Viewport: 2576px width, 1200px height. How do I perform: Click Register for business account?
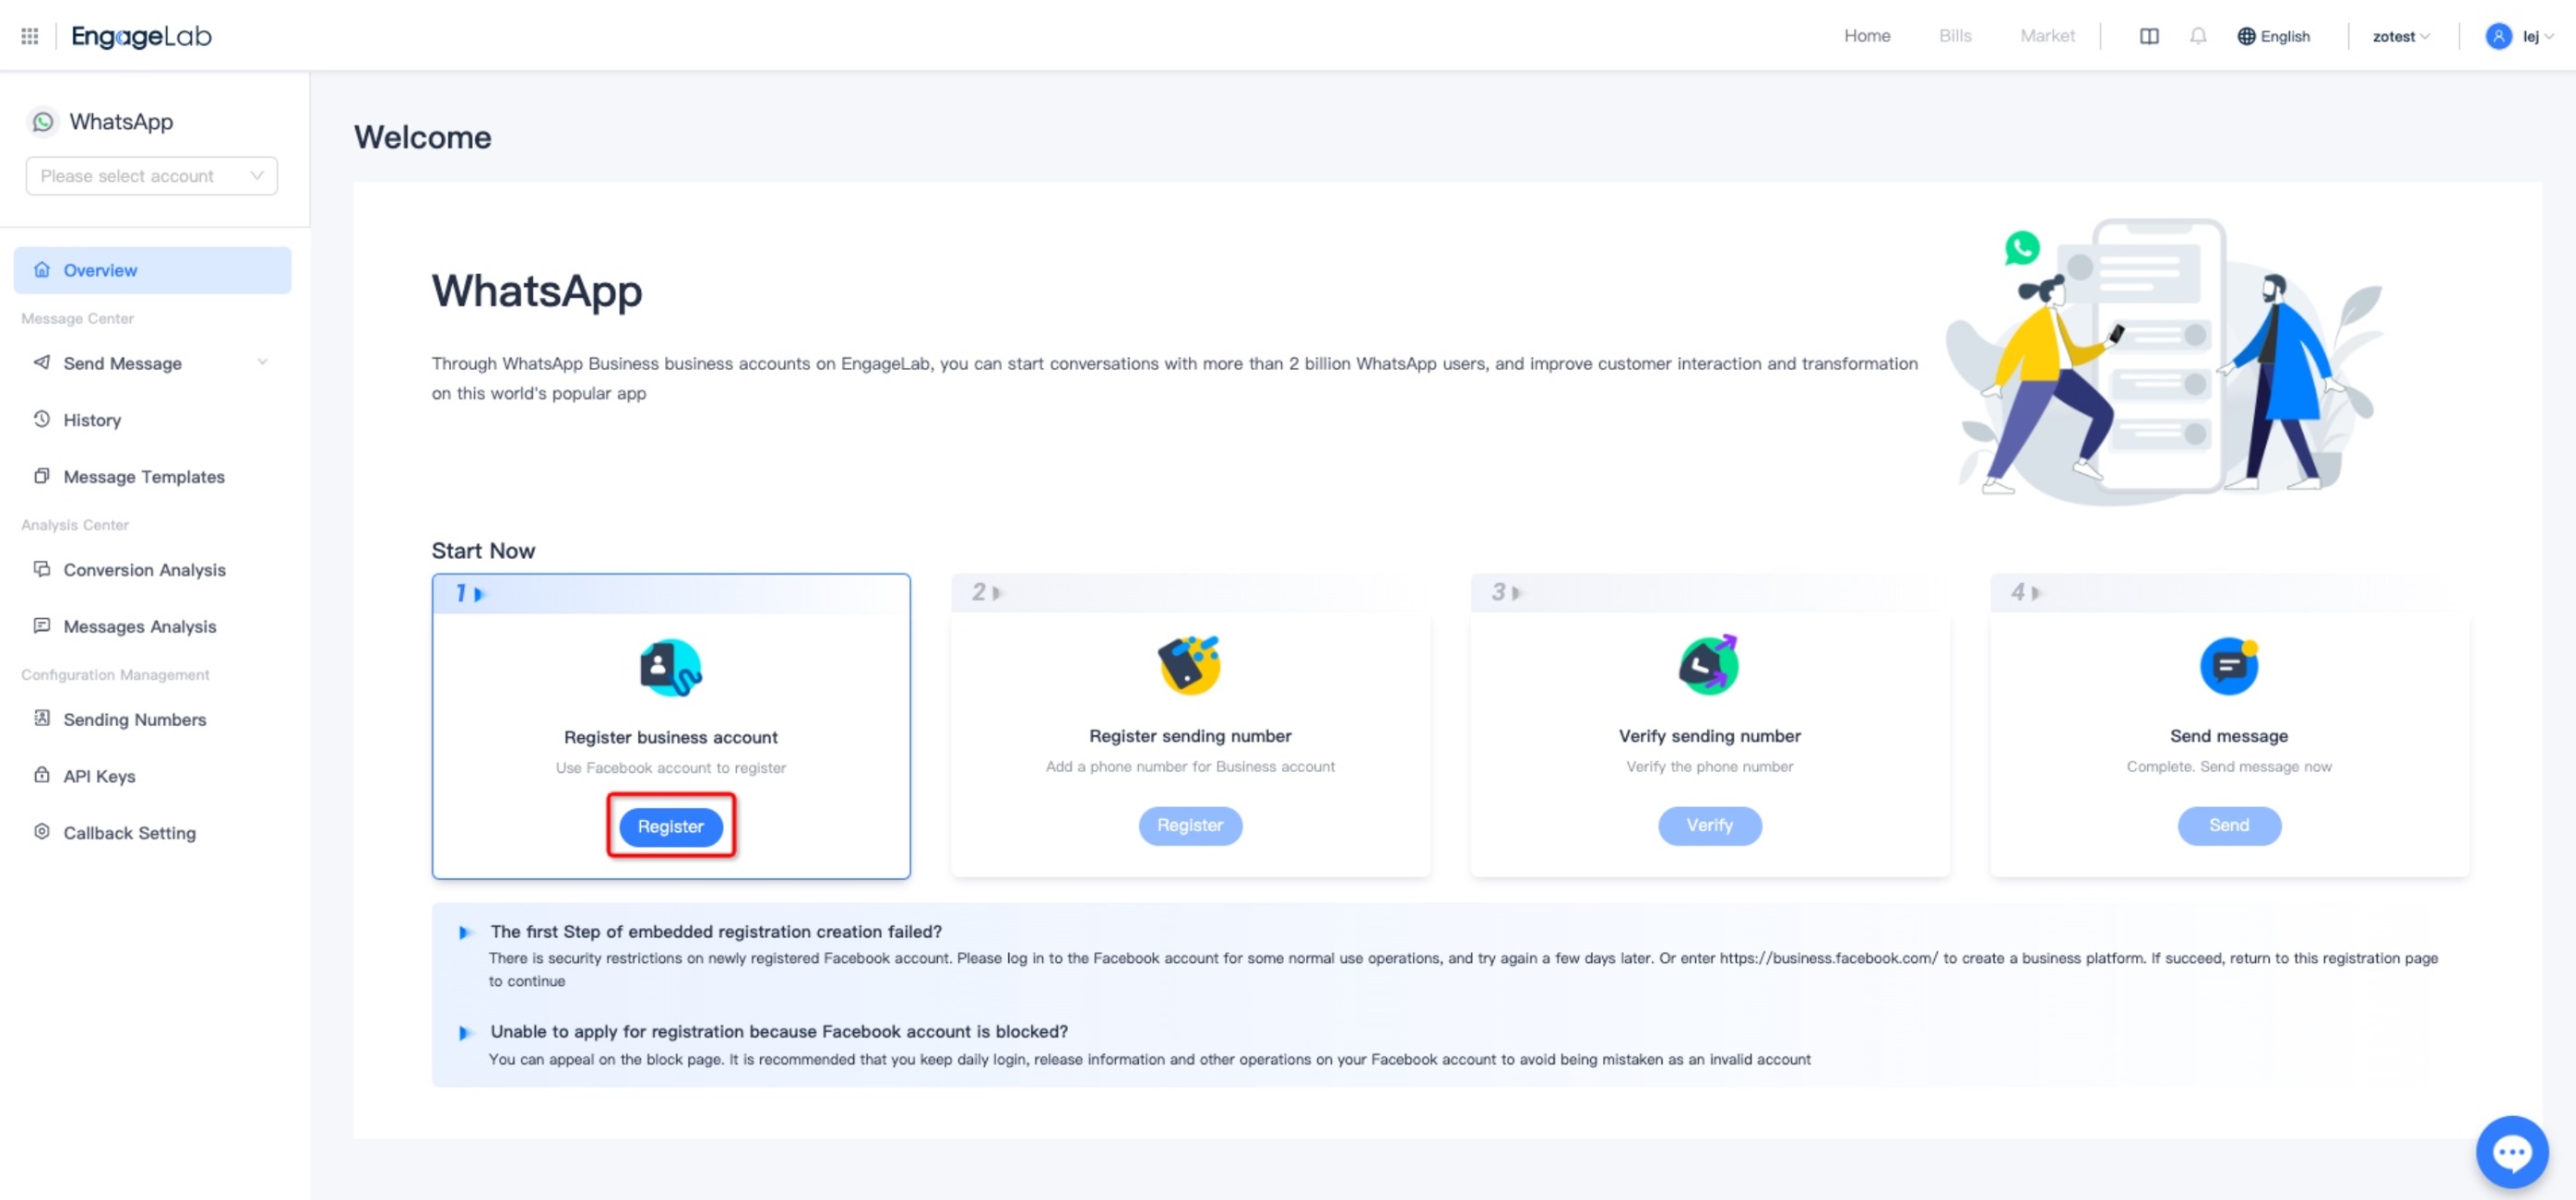click(671, 827)
